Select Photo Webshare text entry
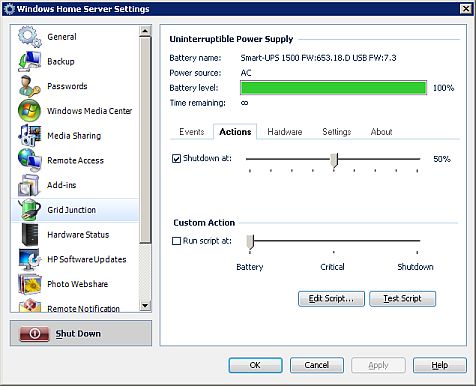 tap(78, 284)
